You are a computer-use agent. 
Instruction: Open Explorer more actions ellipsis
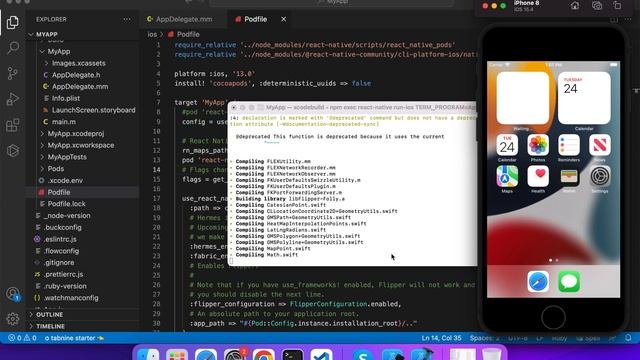127,19
